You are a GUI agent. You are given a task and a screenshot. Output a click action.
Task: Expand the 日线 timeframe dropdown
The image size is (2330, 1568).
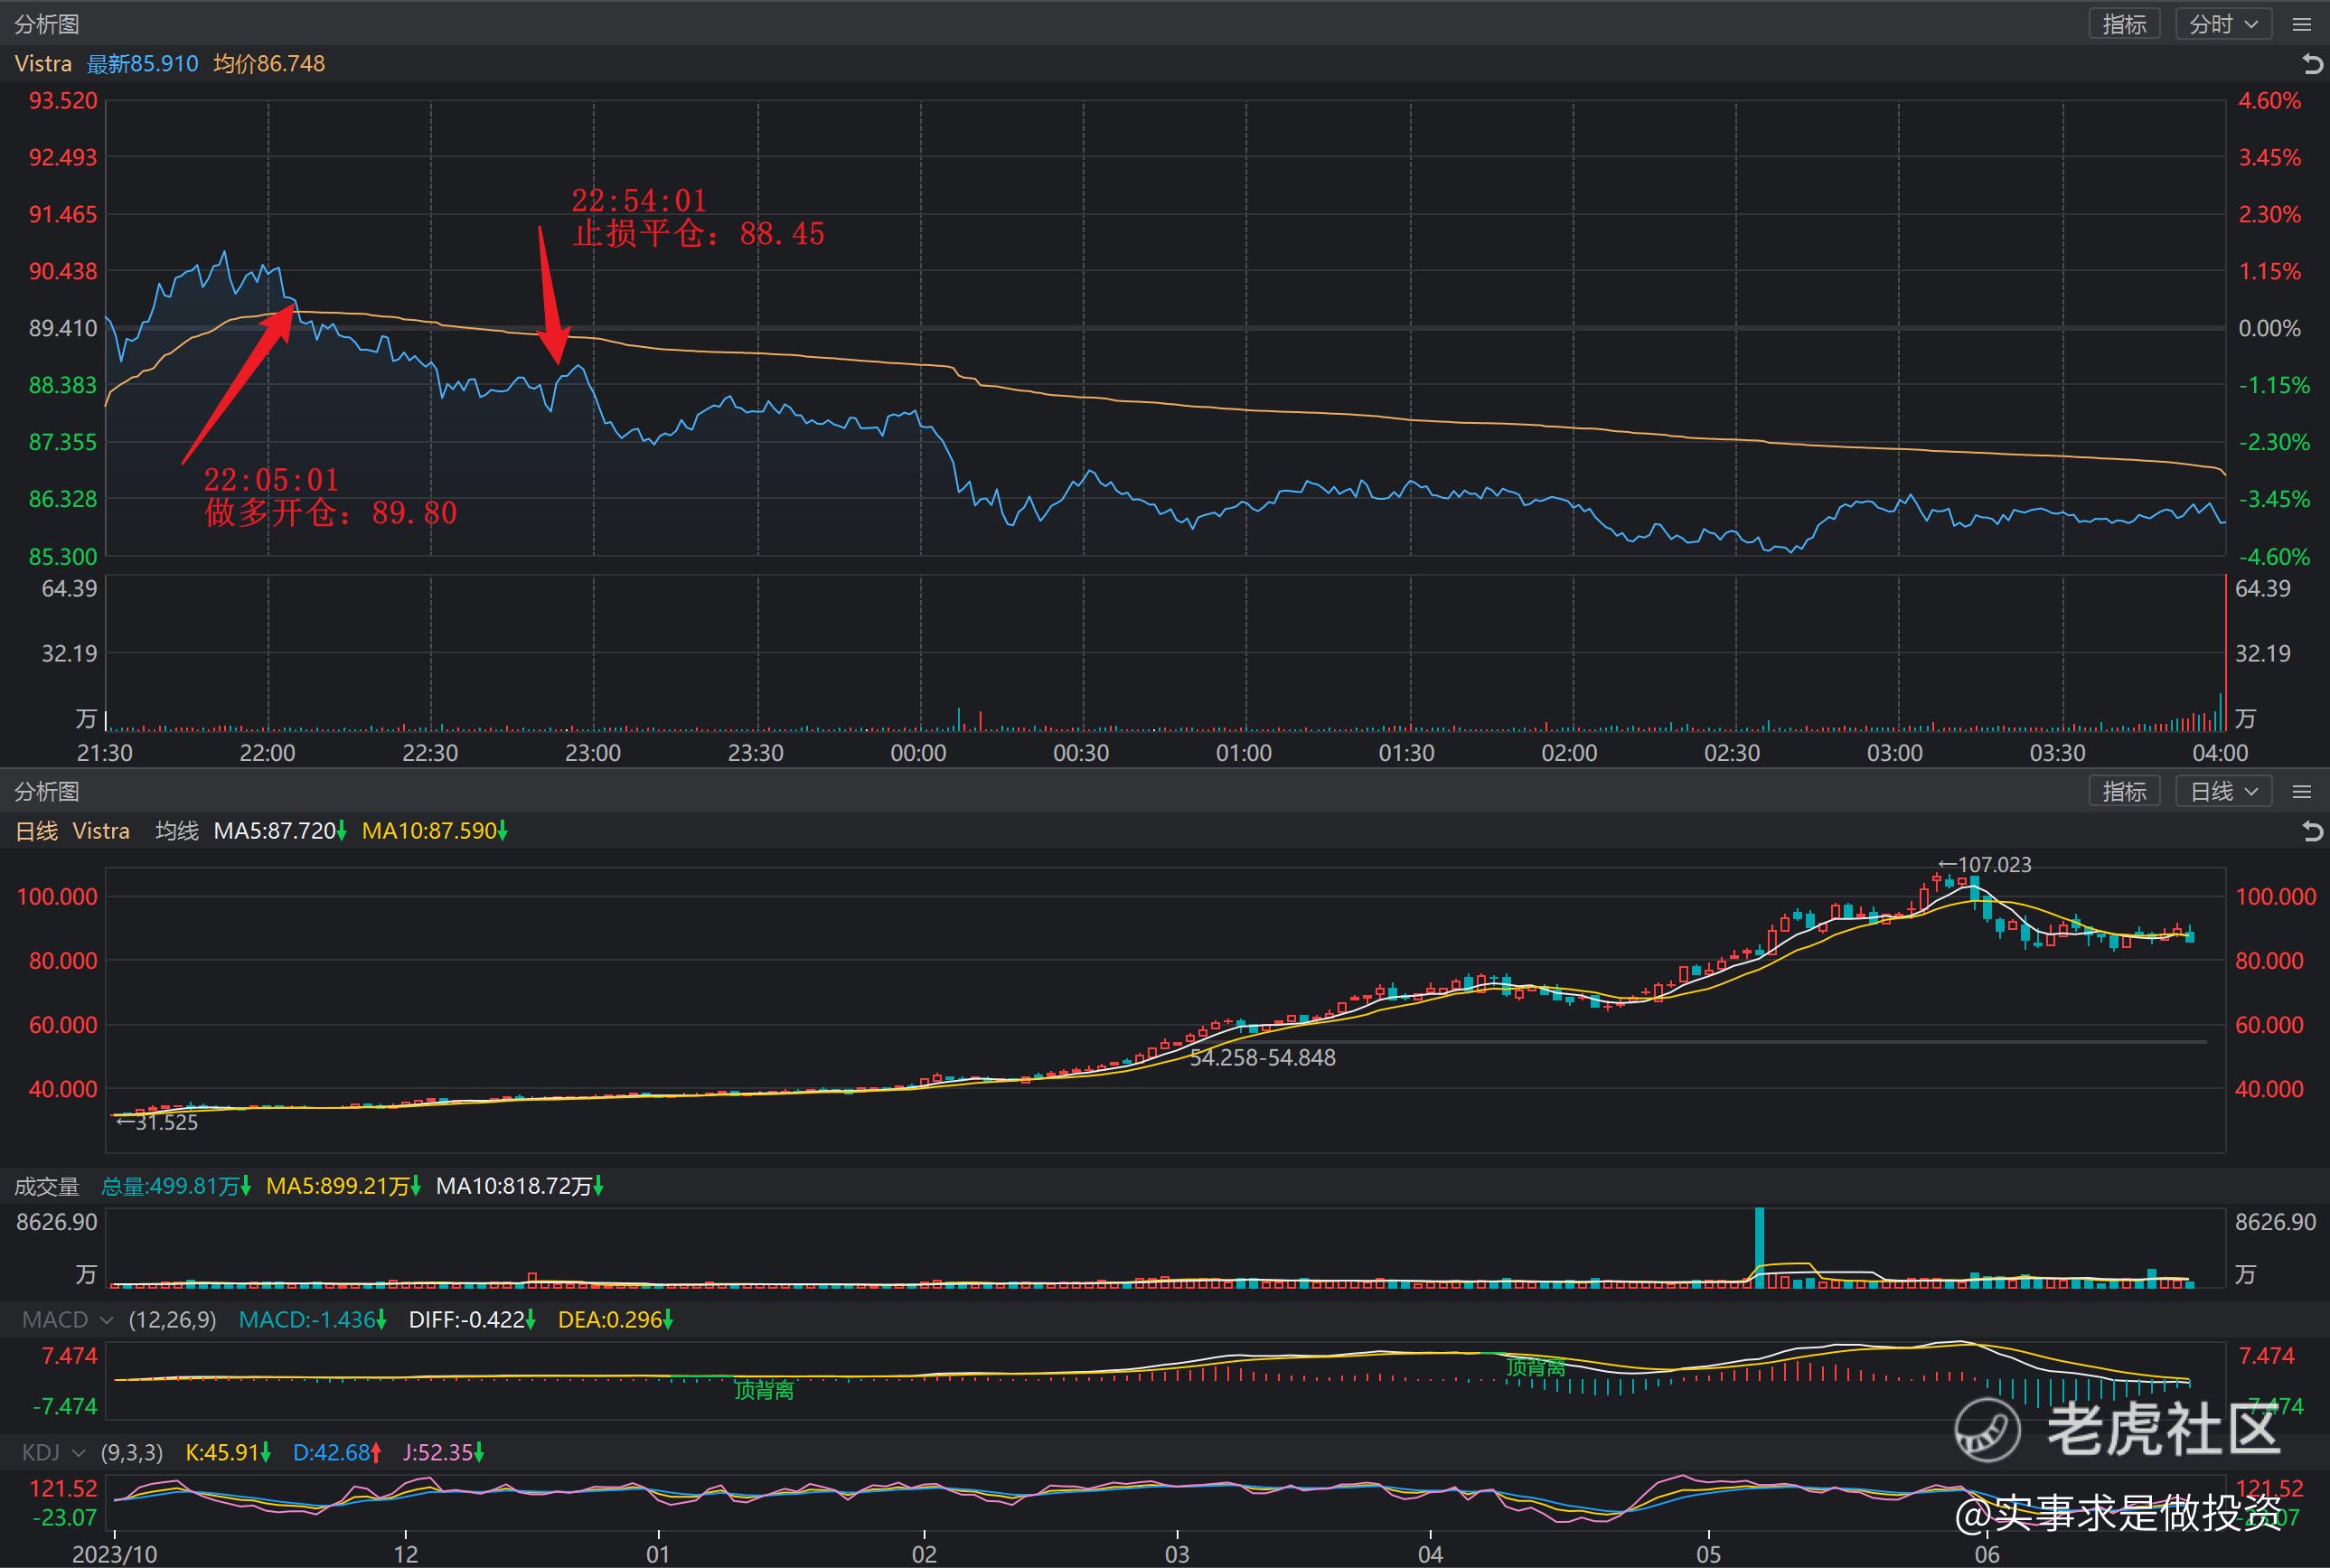point(2224,791)
